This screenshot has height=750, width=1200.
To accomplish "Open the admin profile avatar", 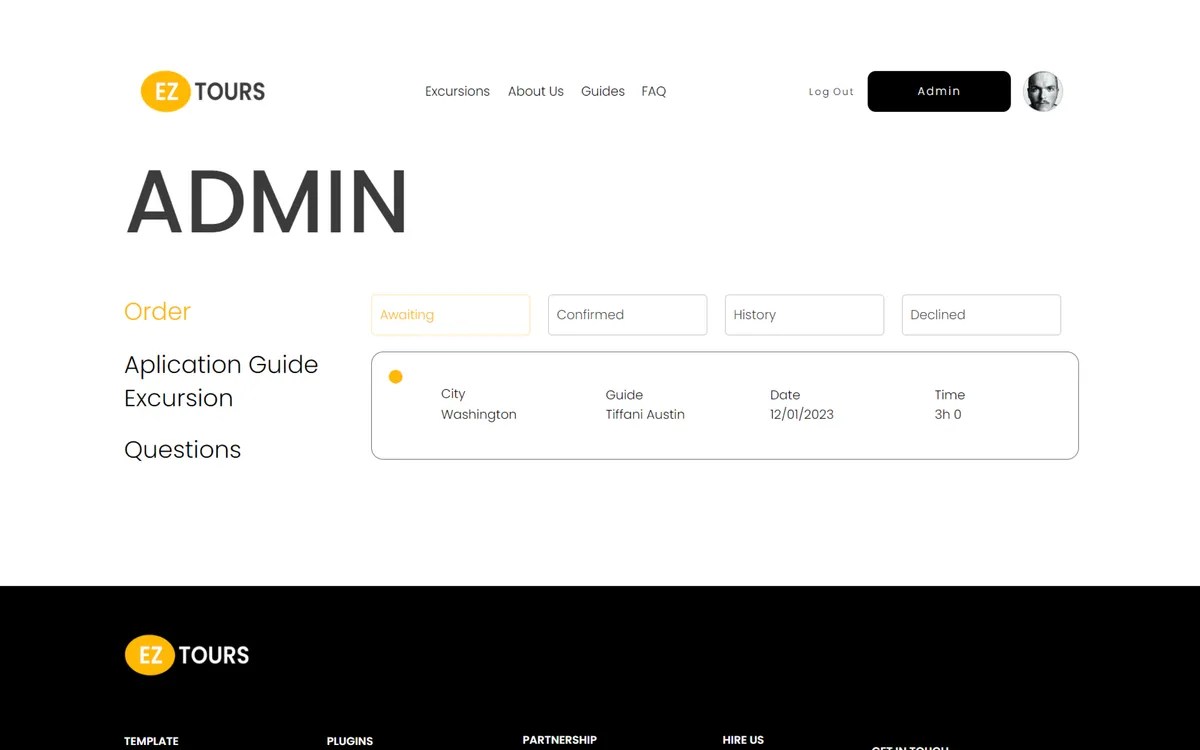I will pyautogui.click(x=1043, y=91).
